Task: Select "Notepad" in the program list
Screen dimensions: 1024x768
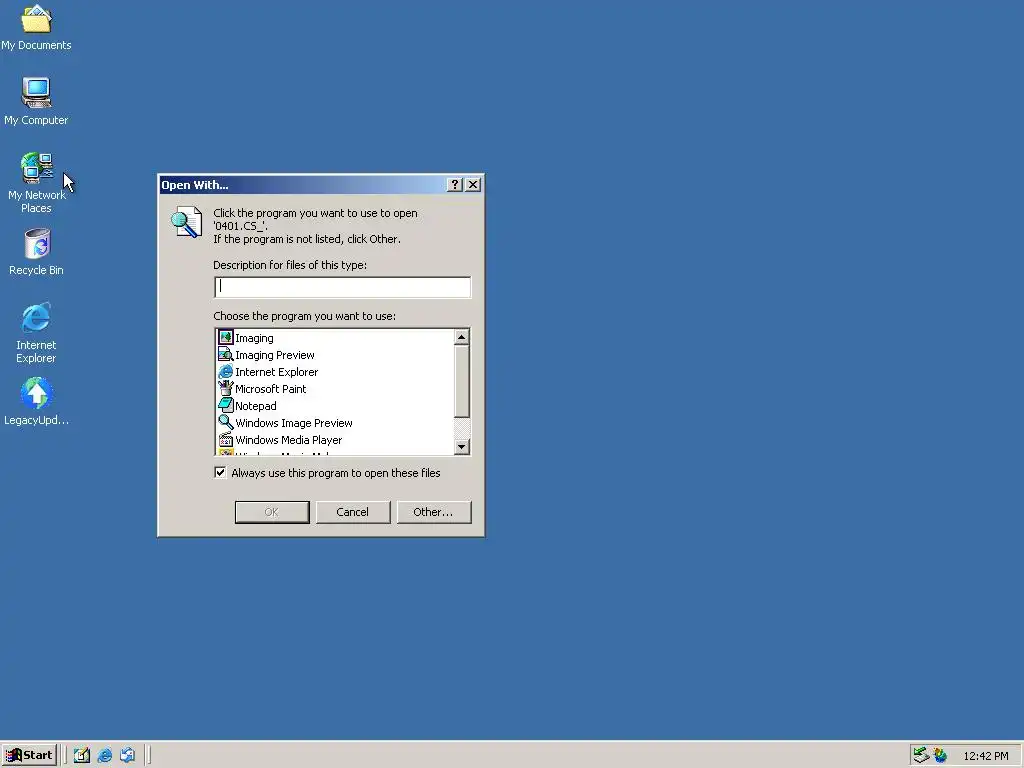Action: [255, 406]
